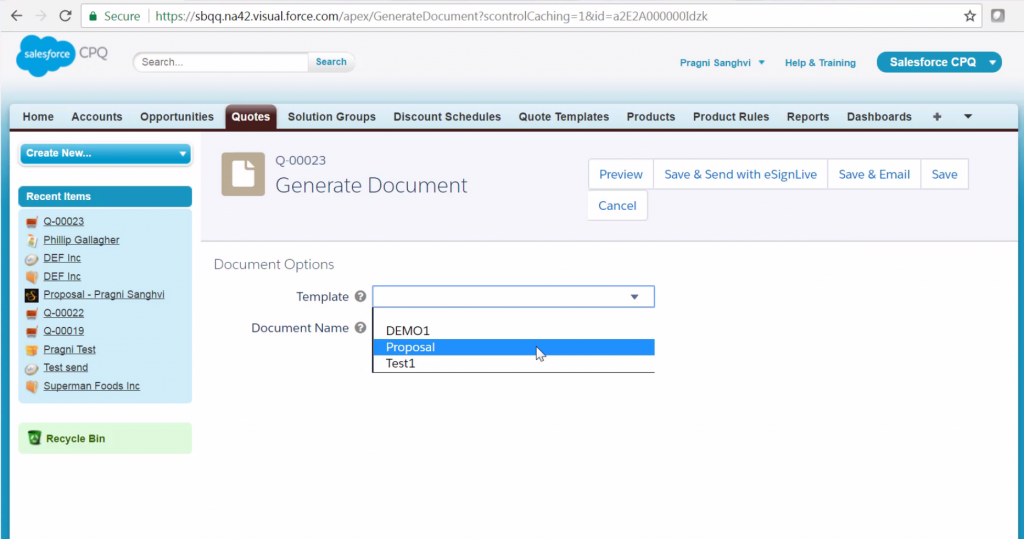Click the icon beside Q-00019

pos(31,331)
